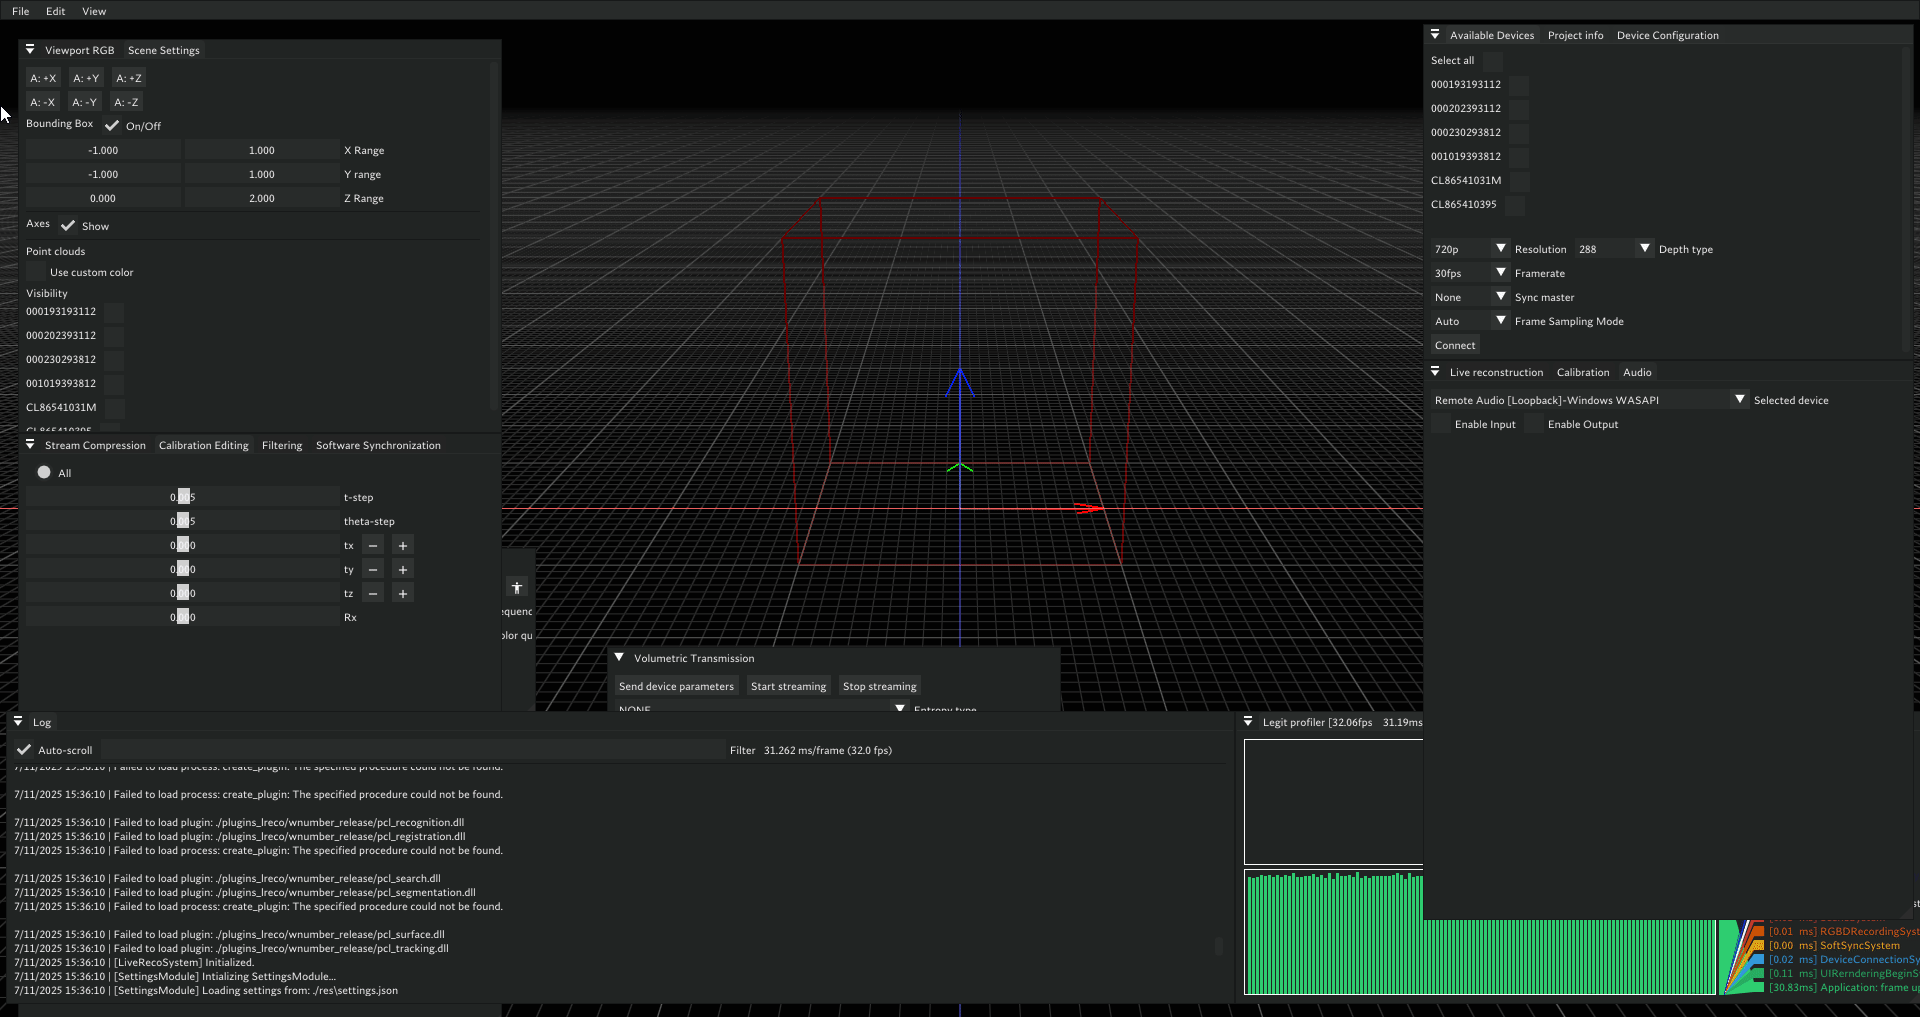Select the A:+X viewport alignment icon
Image resolution: width=1920 pixels, height=1017 pixels.
click(x=43, y=77)
